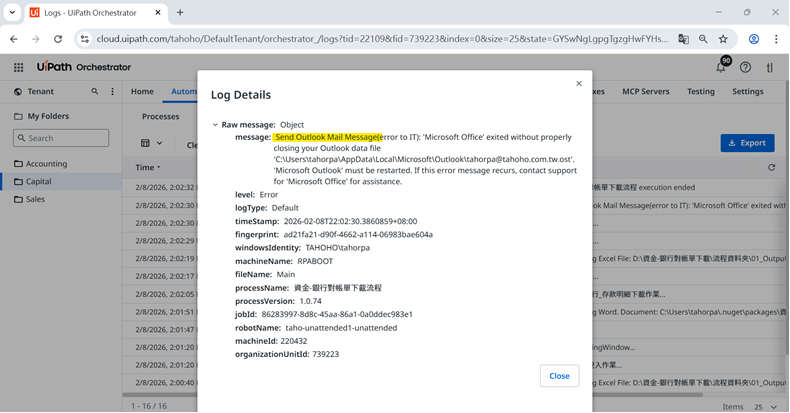This screenshot has width=790, height=413.
Task: Export the logs with Export button
Action: [x=747, y=143]
